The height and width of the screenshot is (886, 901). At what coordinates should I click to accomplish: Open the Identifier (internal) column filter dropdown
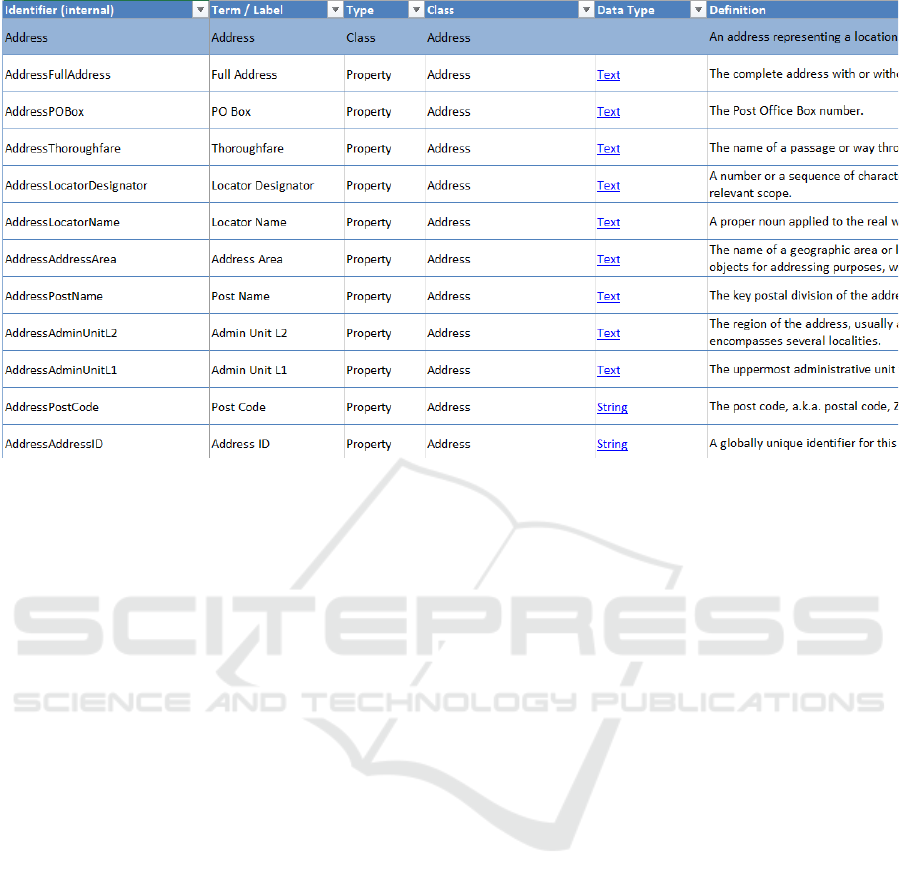(x=199, y=10)
